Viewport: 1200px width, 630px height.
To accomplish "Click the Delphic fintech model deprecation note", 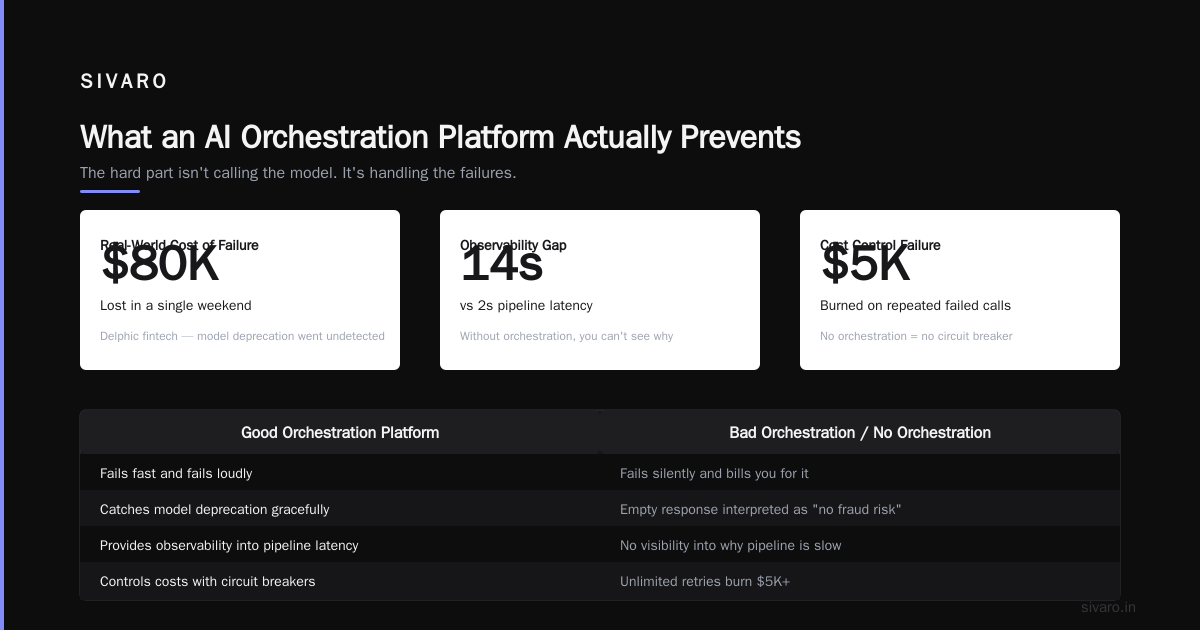I will click(x=242, y=336).
